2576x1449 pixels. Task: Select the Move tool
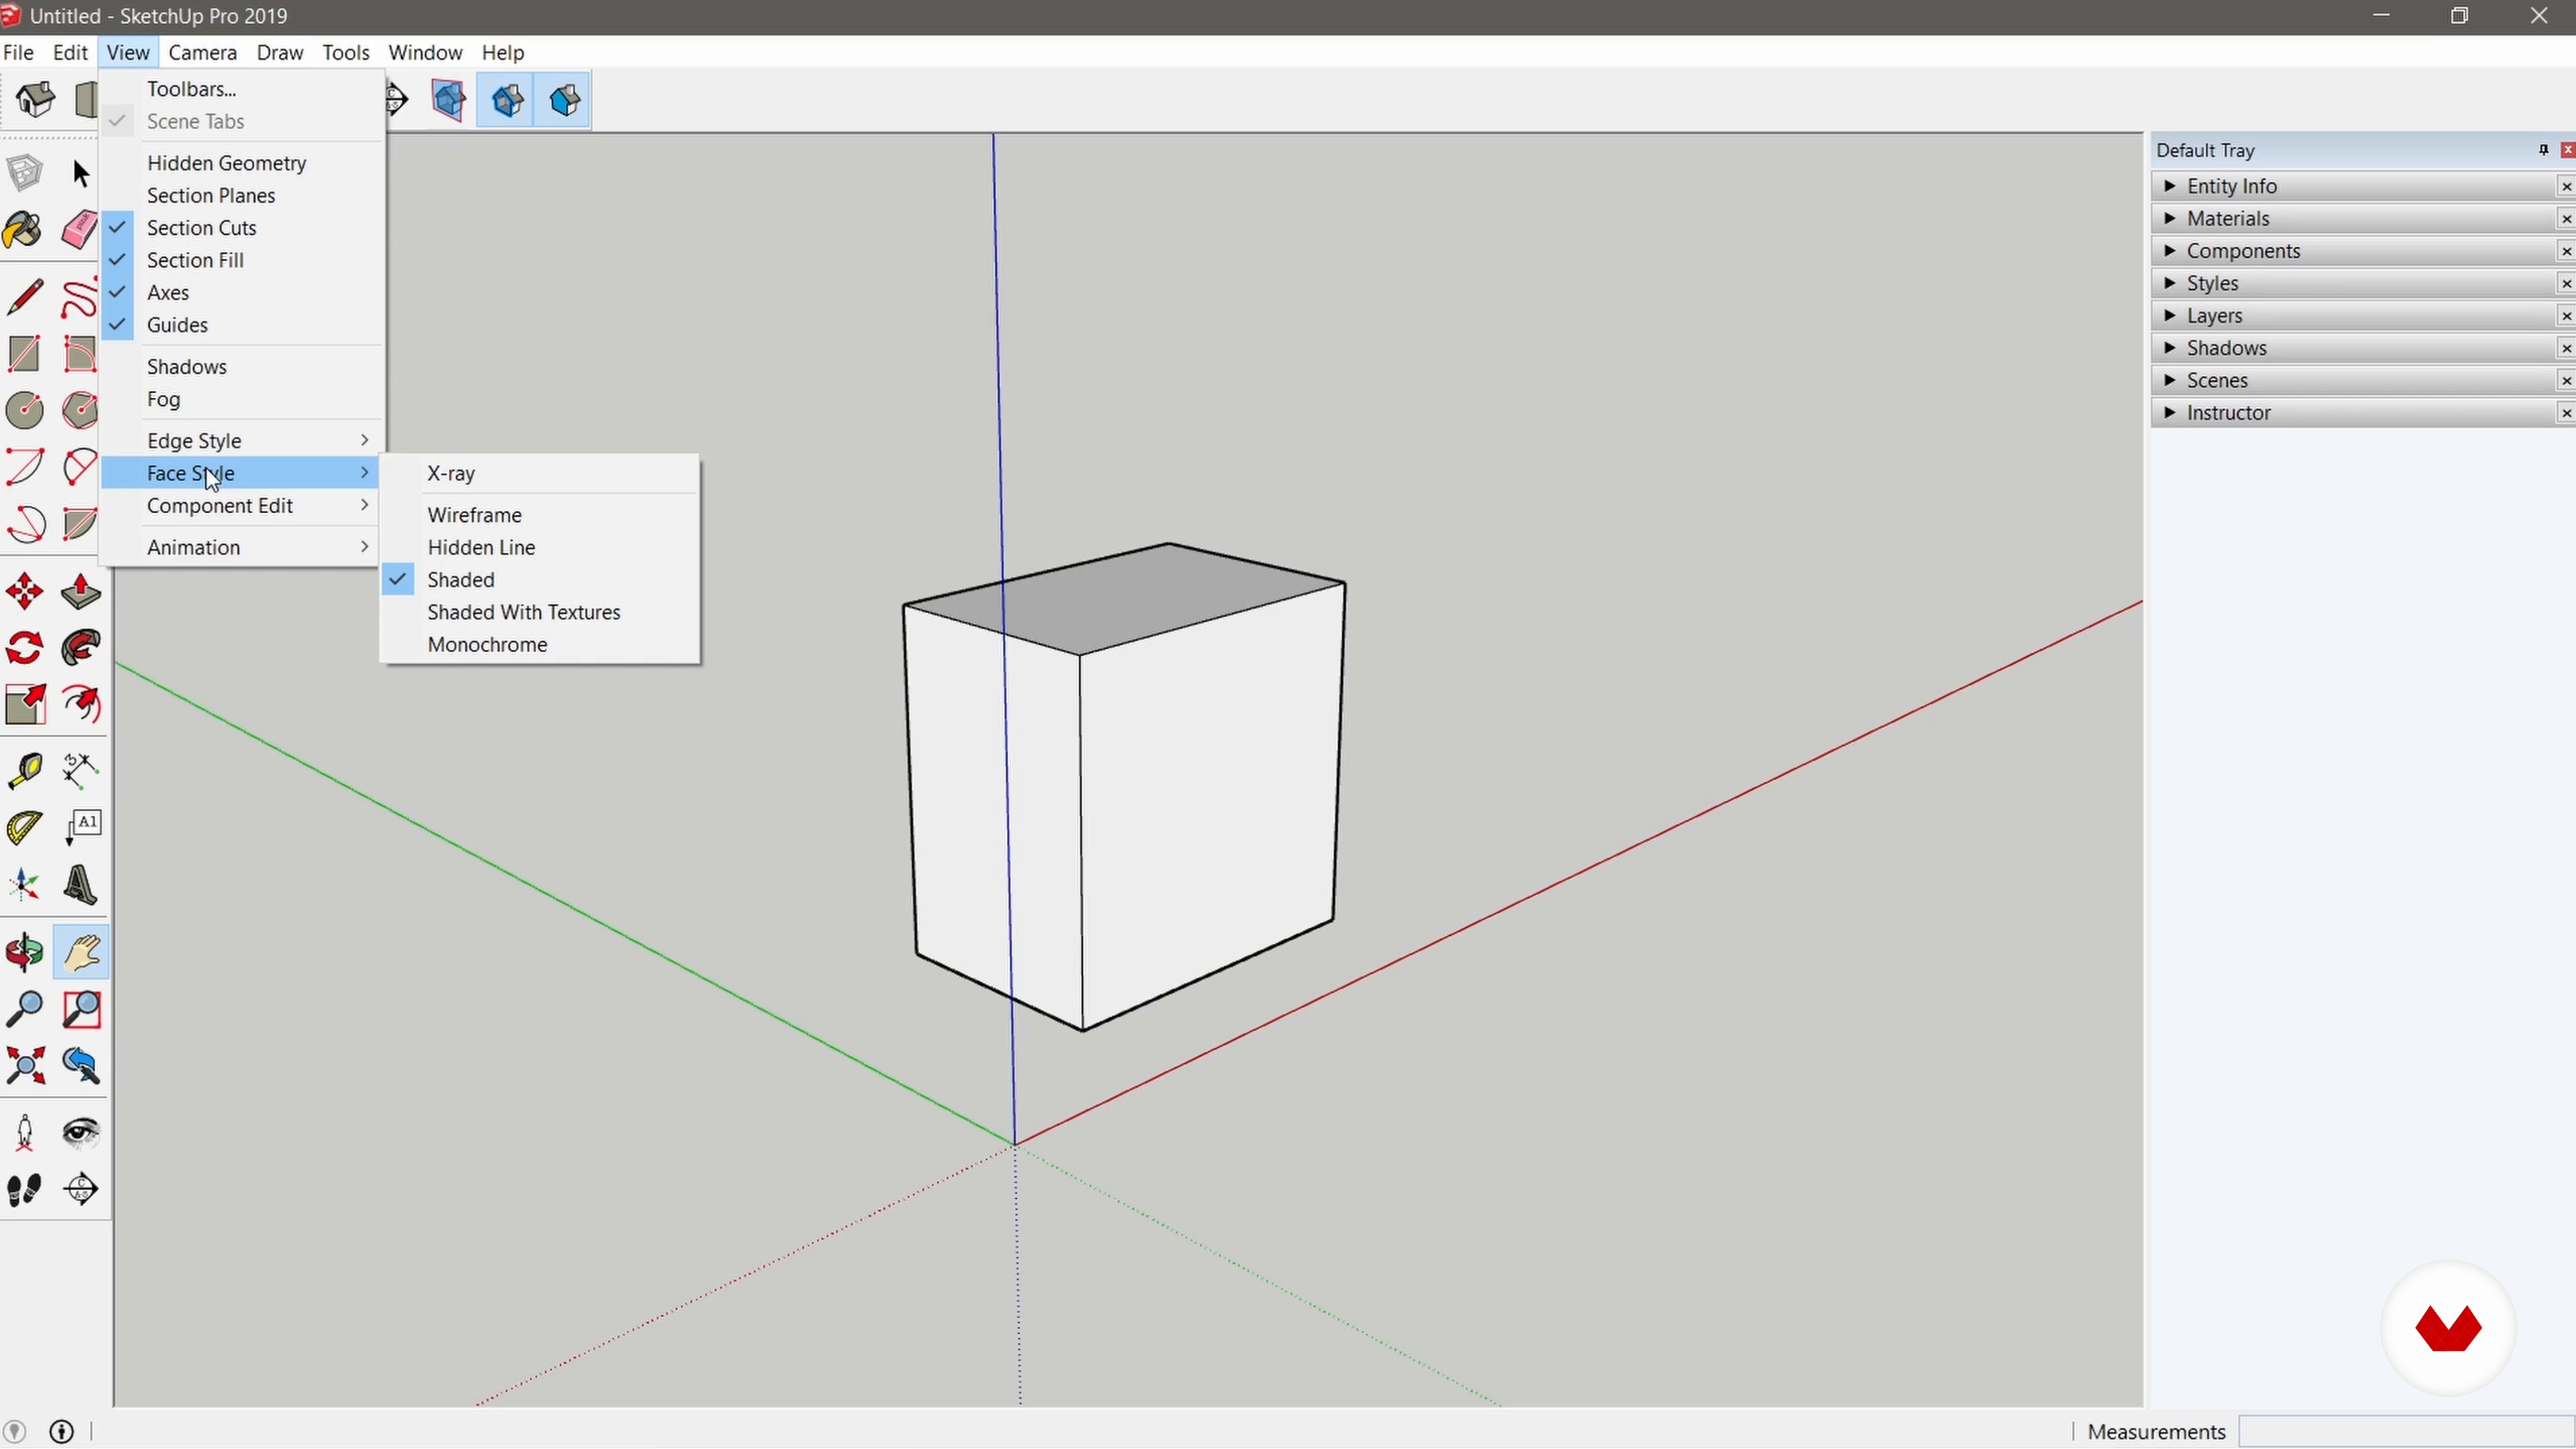pos(24,592)
